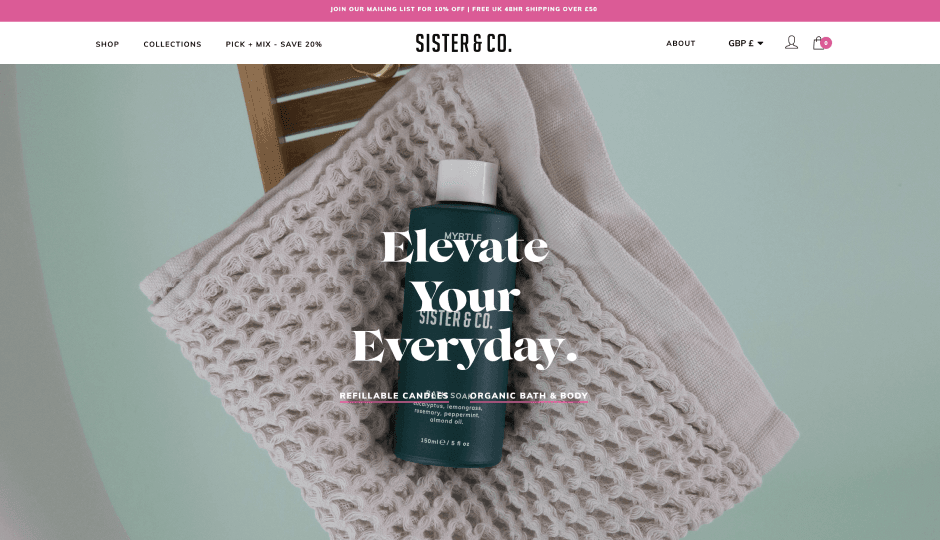Click the Sister & Co. header logo
Screen dimensions: 940x540
pyautogui.click(x=463, y=43)
